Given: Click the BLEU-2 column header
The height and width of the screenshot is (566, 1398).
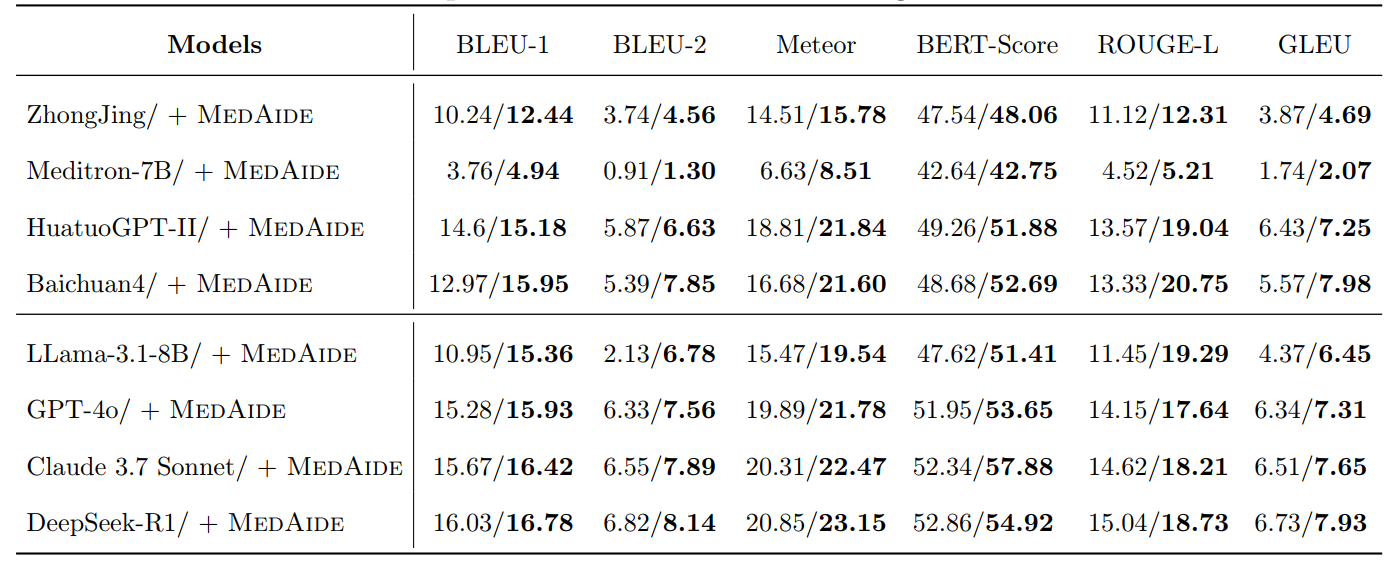Looking at the screenshot, I should (659, 45).
